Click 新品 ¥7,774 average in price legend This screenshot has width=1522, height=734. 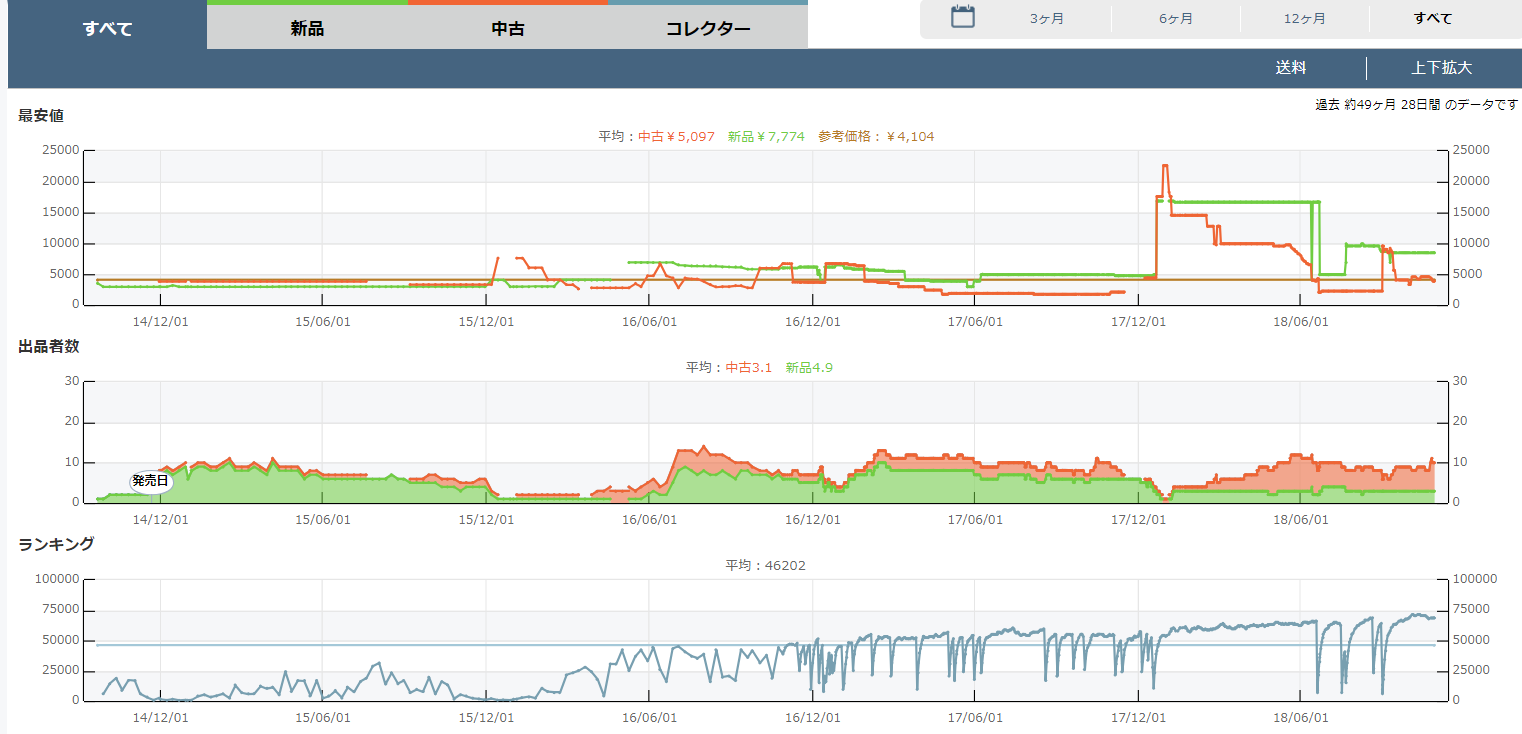pos(765,137)
